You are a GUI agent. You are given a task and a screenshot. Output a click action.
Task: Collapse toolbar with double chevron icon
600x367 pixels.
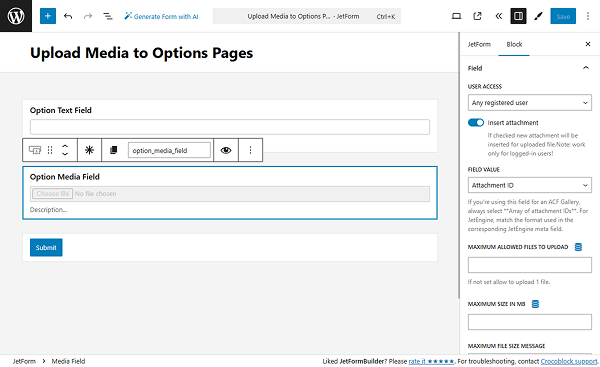point(498,16)
